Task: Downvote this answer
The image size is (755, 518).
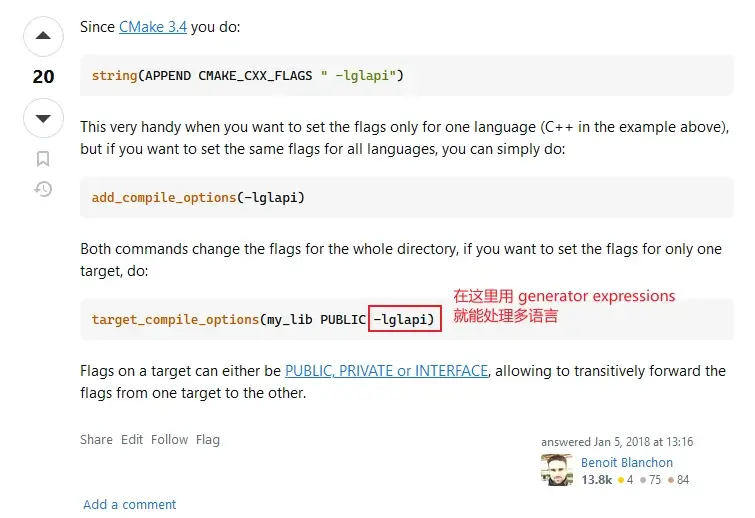Action: [42, 119]
